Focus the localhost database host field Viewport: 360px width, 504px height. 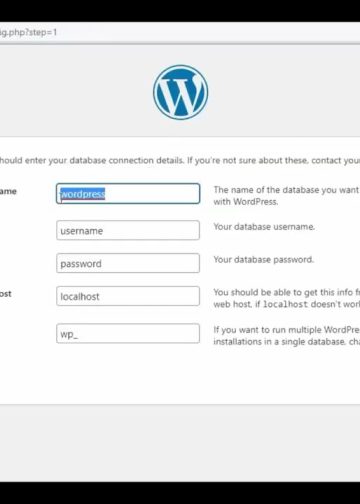click(x=128, y=296)
